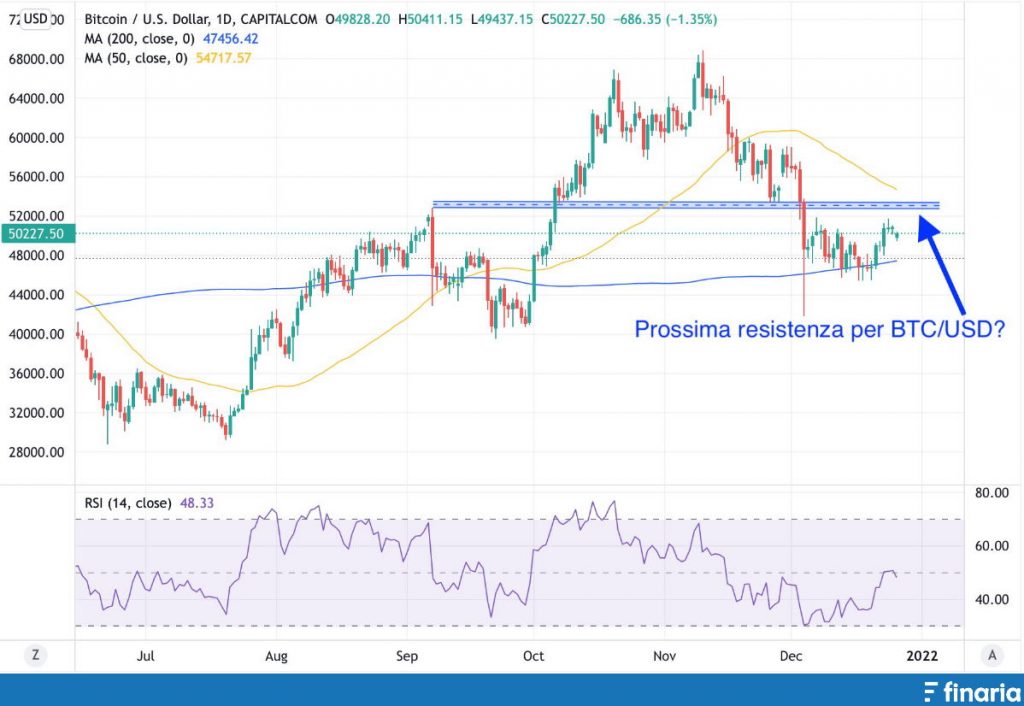Click the Sep date label

(407, 656)
